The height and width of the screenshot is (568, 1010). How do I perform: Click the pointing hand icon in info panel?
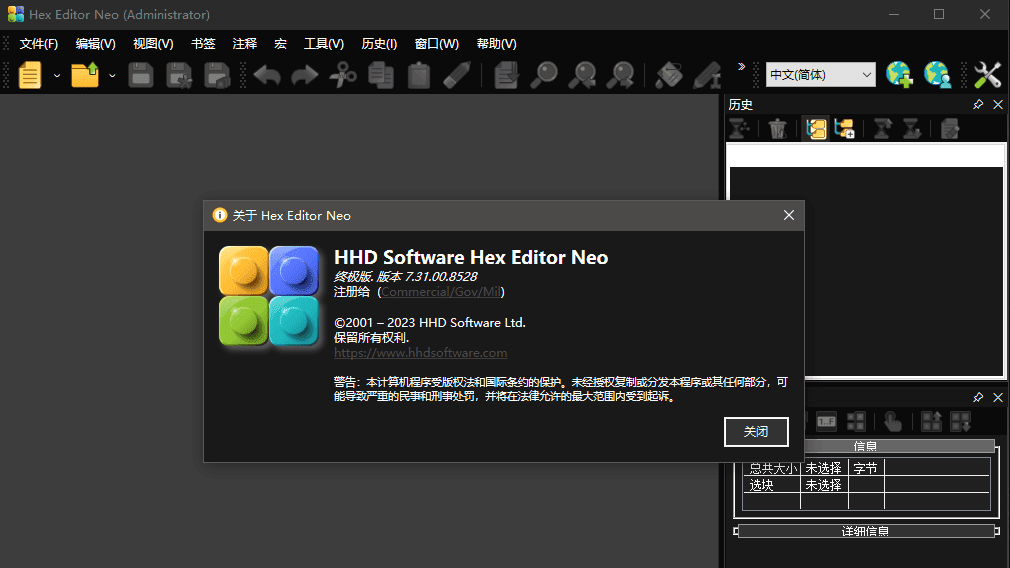[x=893, y=422]
